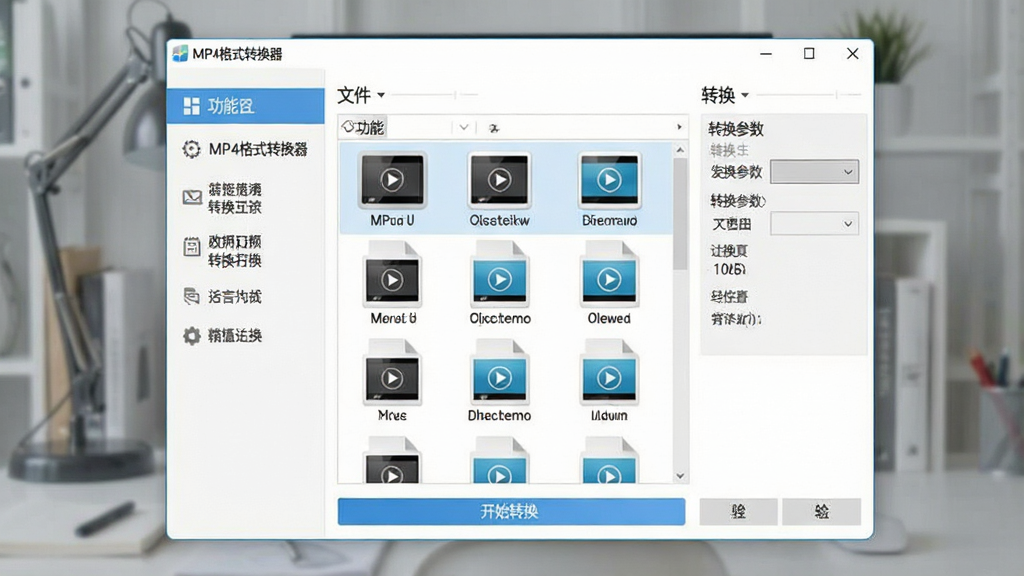
Task: Click the right arrow in the path bar
Action: pyautogui.click(x=679, y=127)
